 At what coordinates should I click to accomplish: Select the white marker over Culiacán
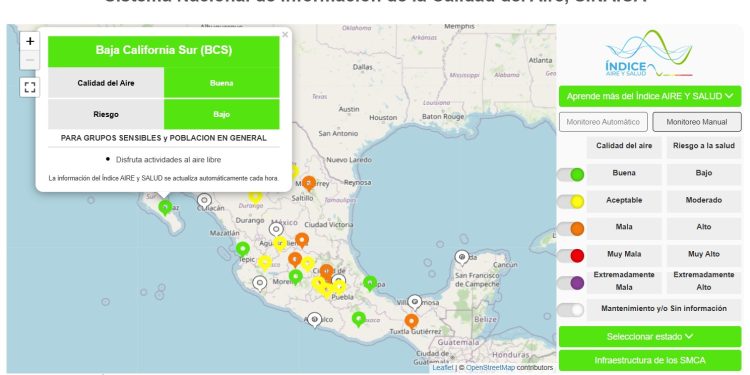tap(204, 201)
